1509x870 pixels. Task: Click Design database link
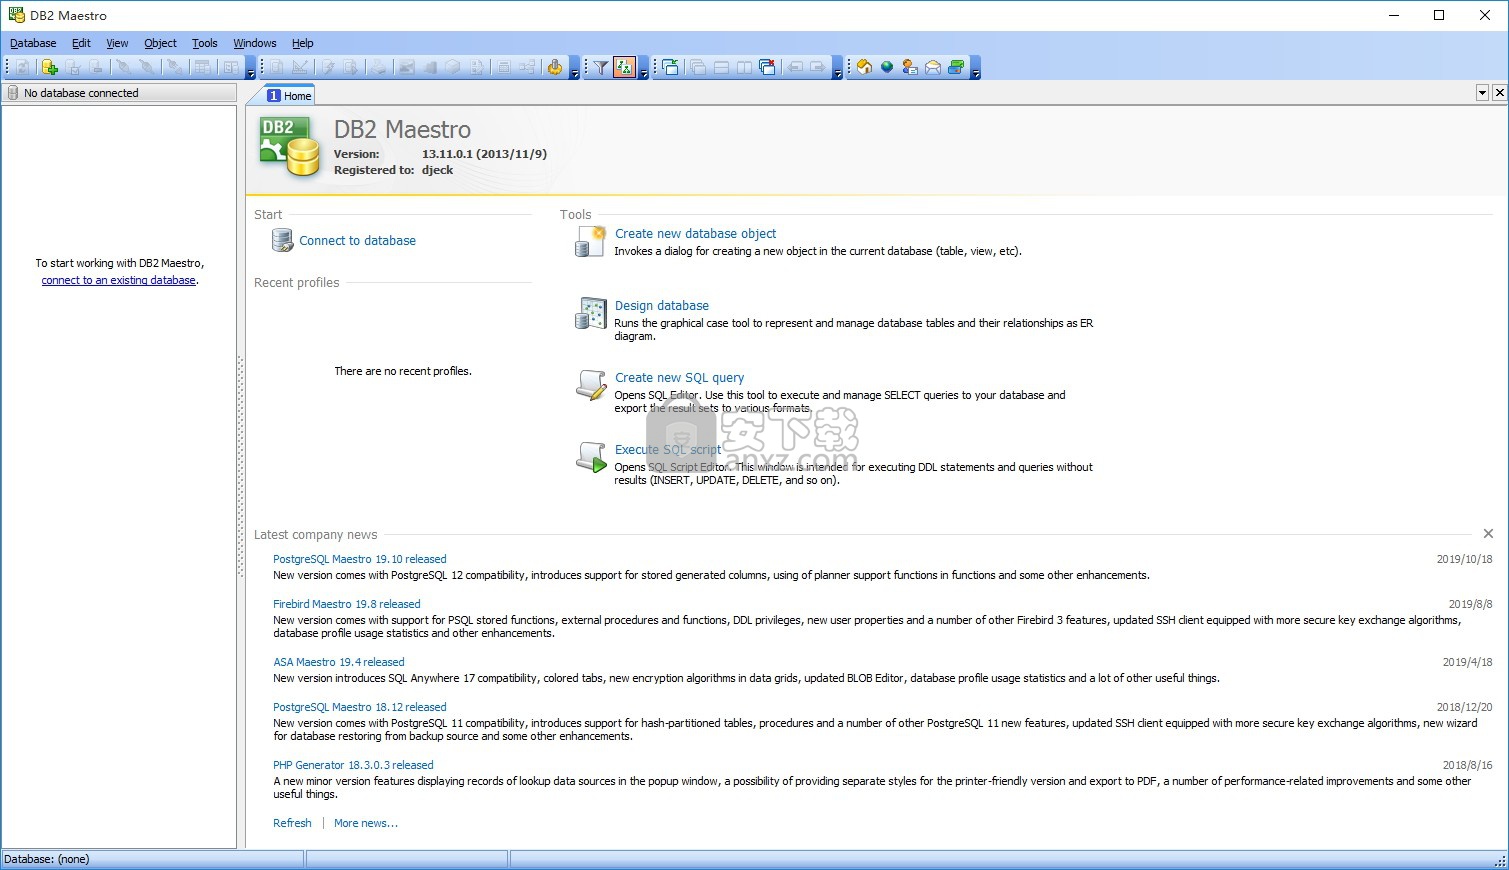[661, 305]
